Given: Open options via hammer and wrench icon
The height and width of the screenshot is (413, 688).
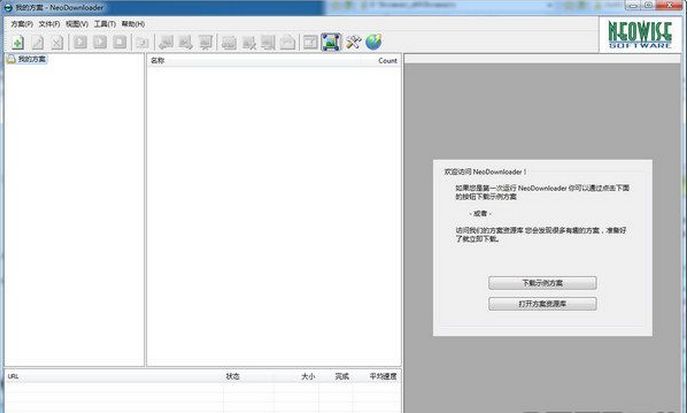Looking at the screenshot, I should [353, 42].
